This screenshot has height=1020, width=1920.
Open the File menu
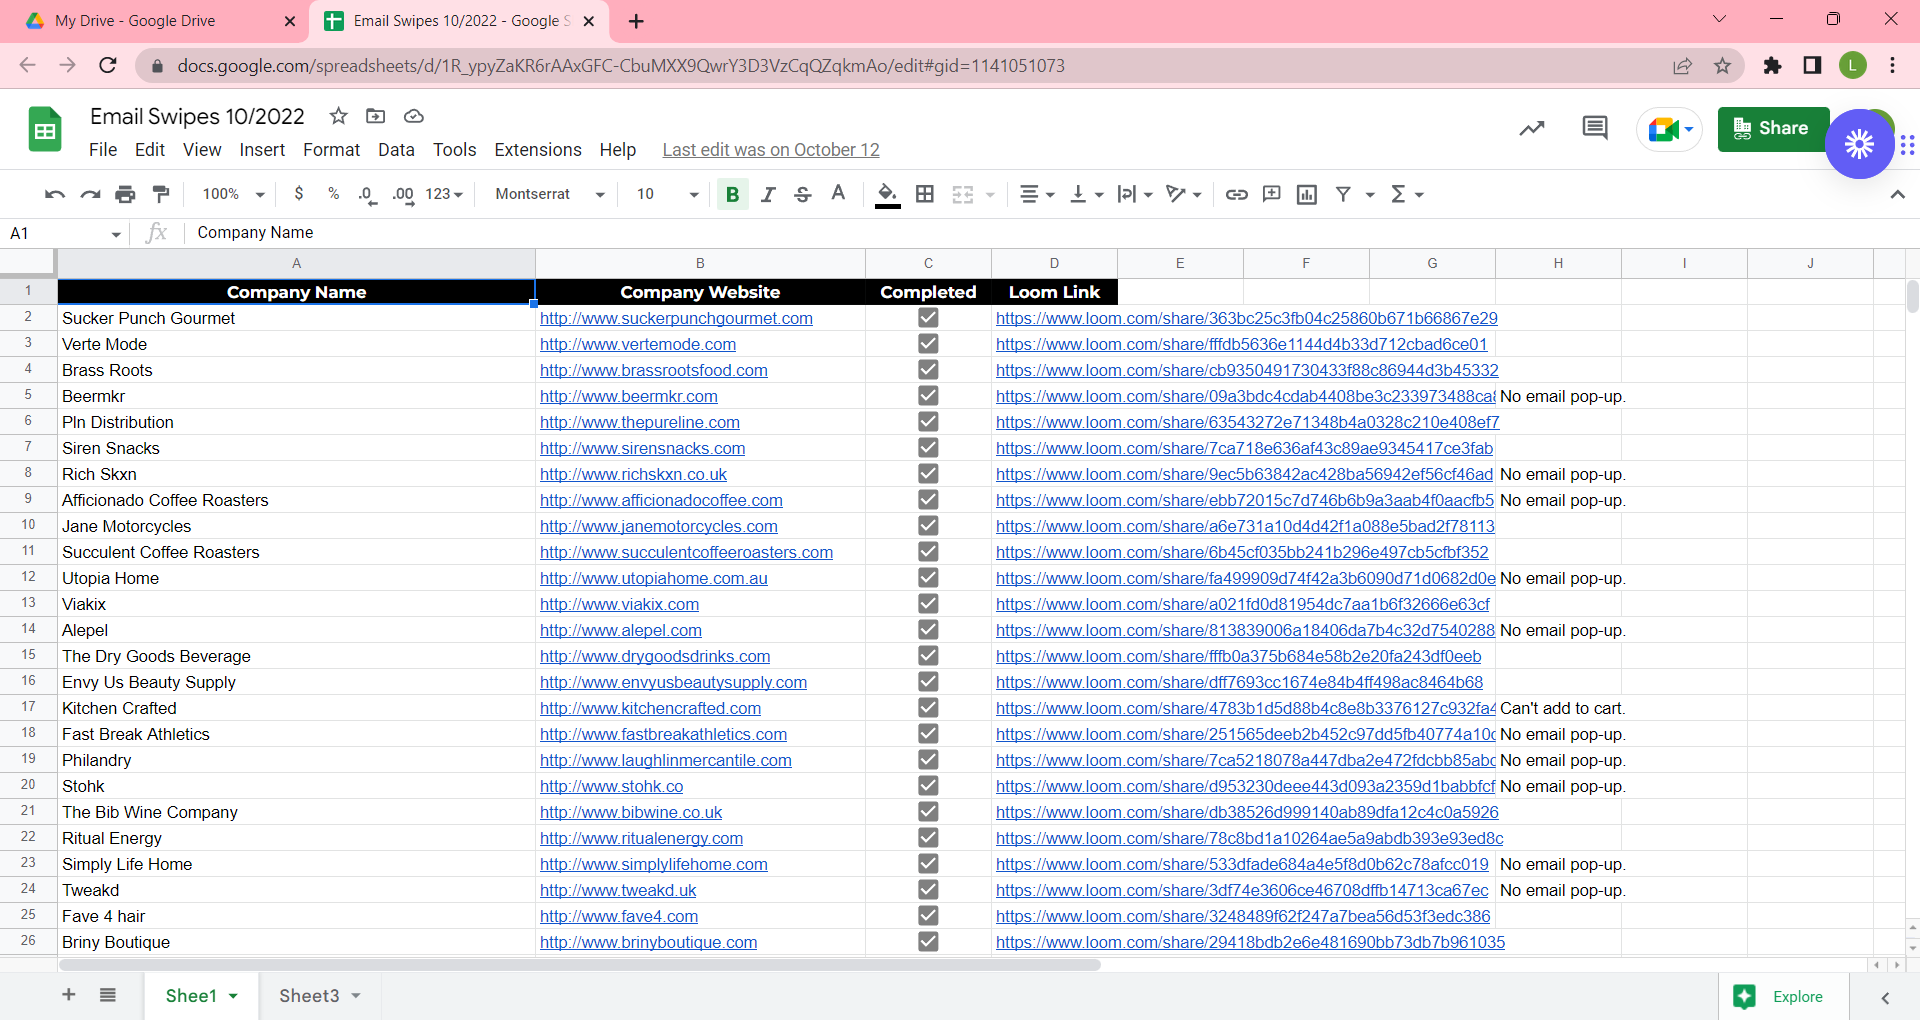click(x=103, y=150)
